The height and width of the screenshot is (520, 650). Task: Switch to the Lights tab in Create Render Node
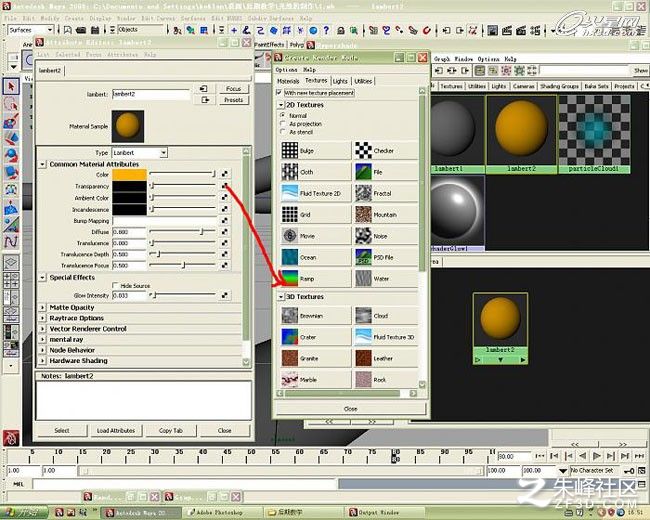[x=340, y=81]
